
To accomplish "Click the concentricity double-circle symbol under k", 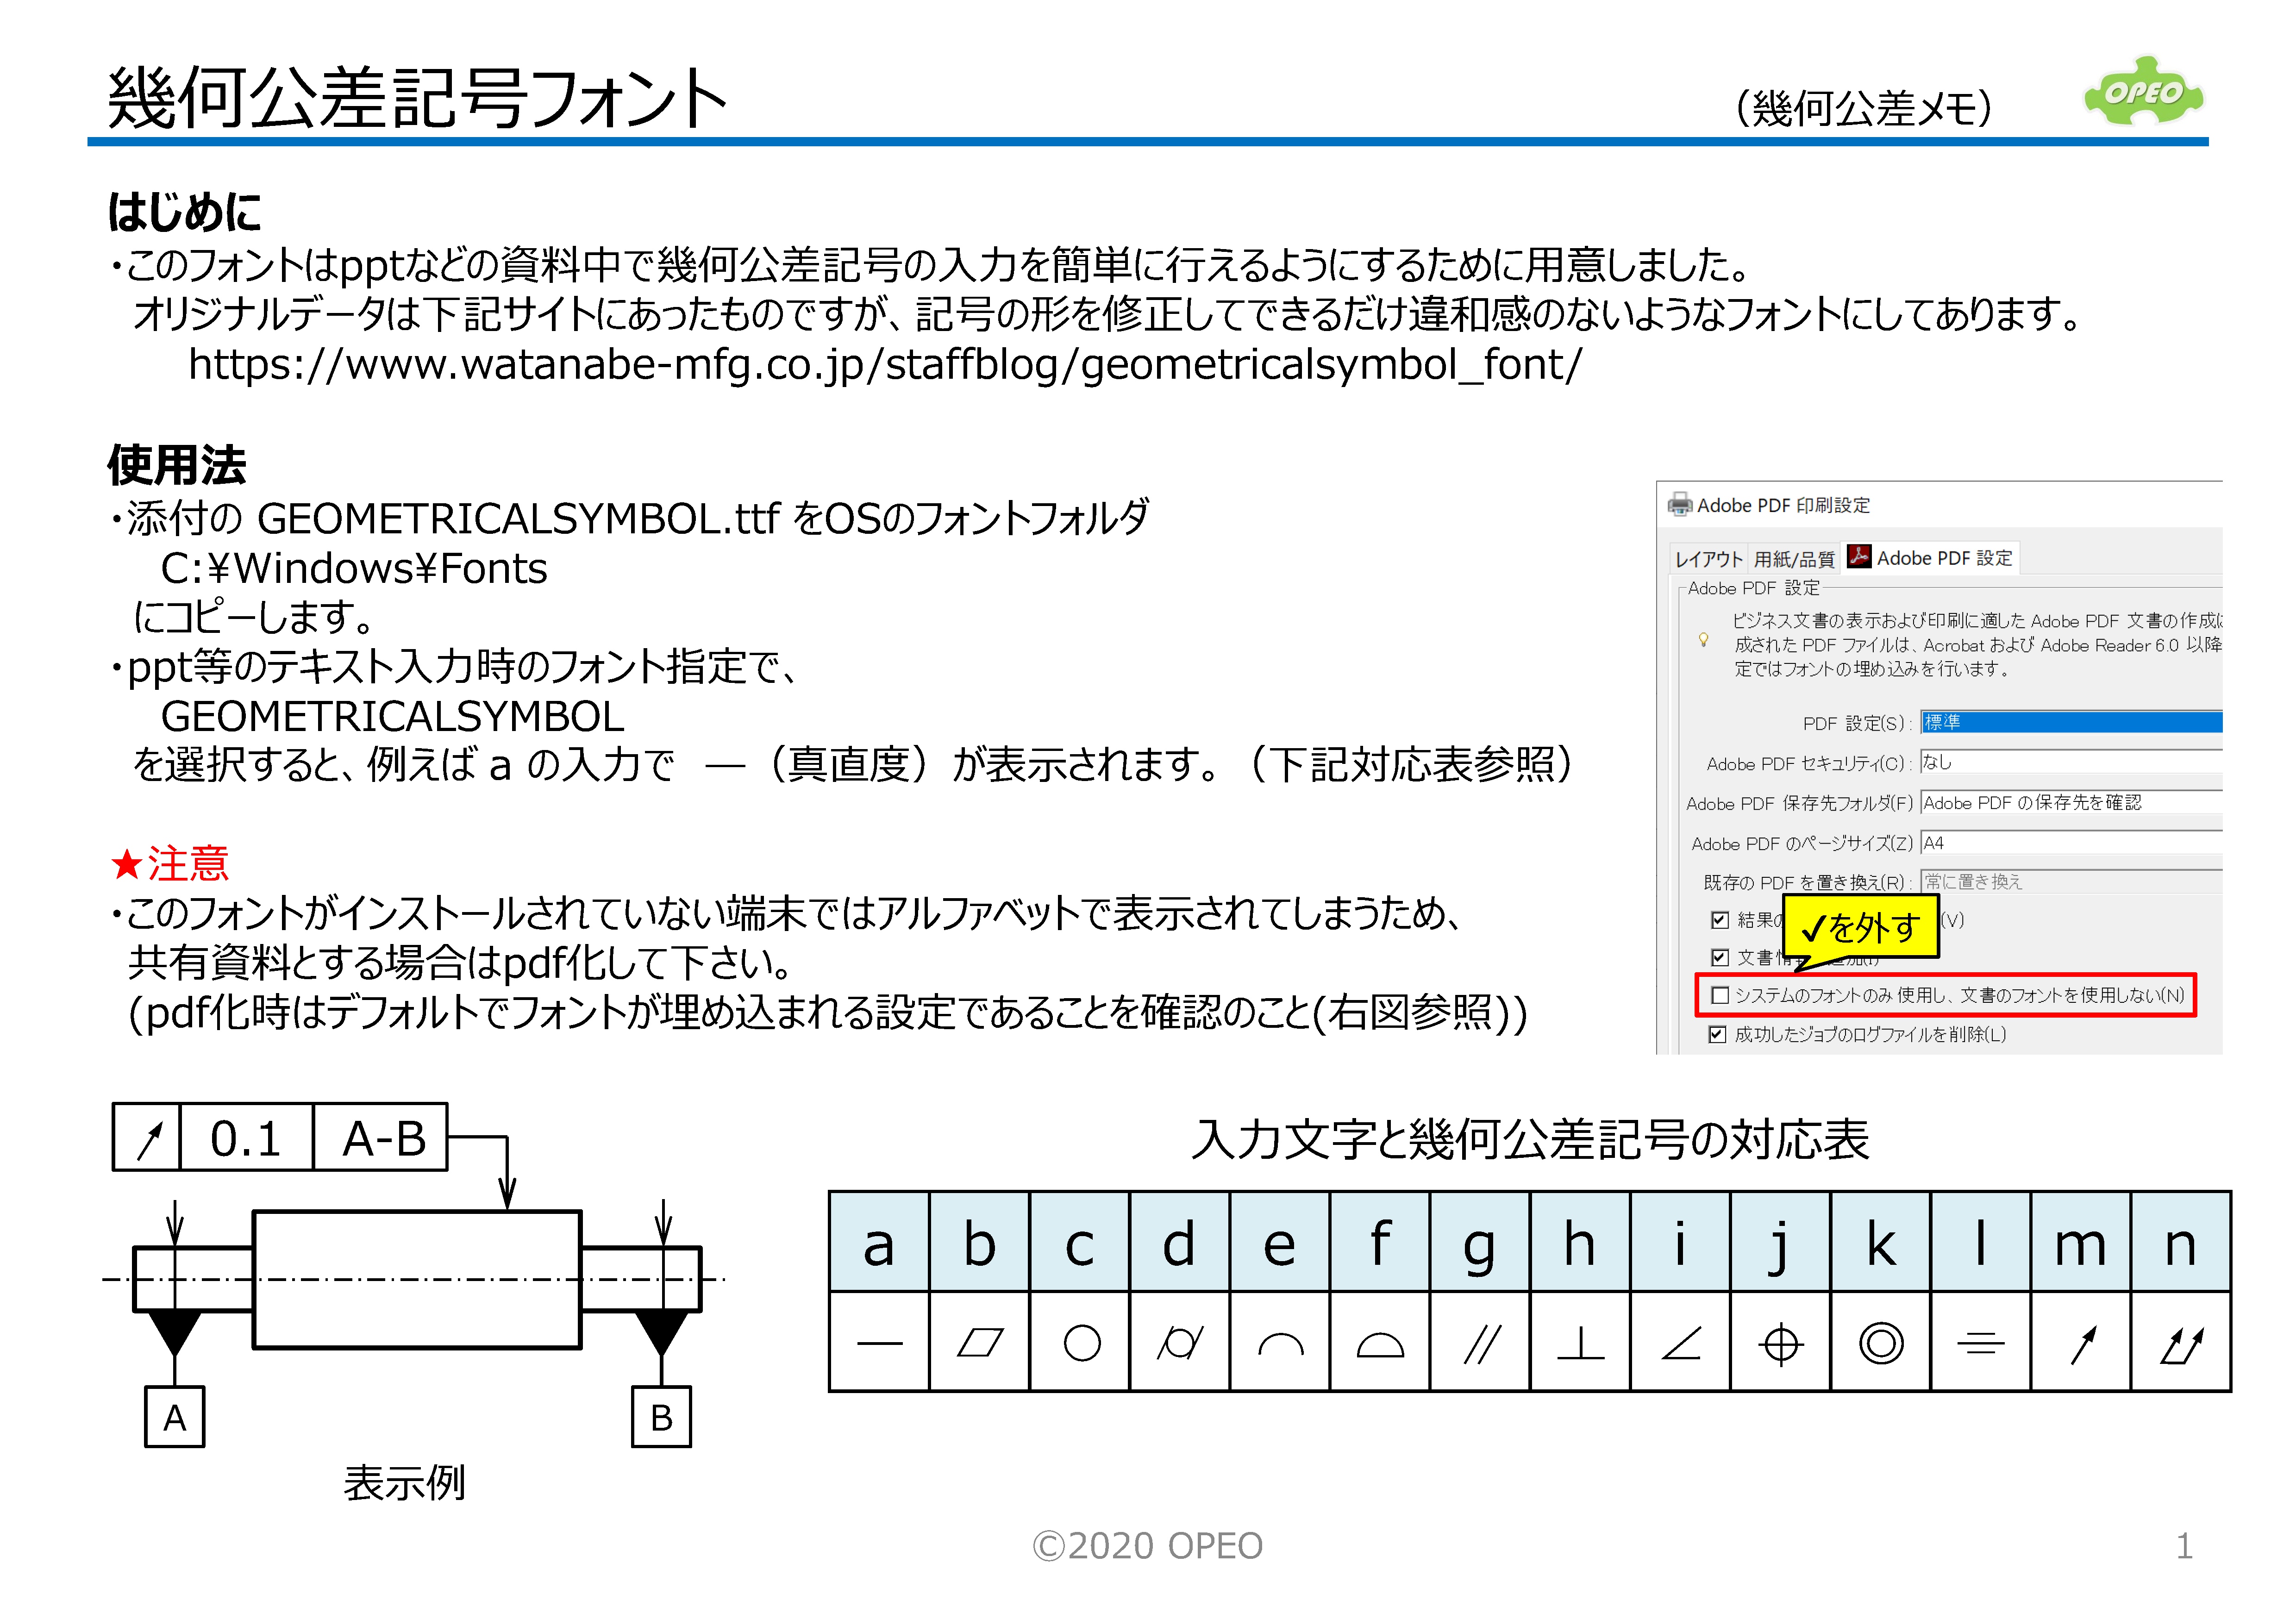I will click(1881, 1343).
